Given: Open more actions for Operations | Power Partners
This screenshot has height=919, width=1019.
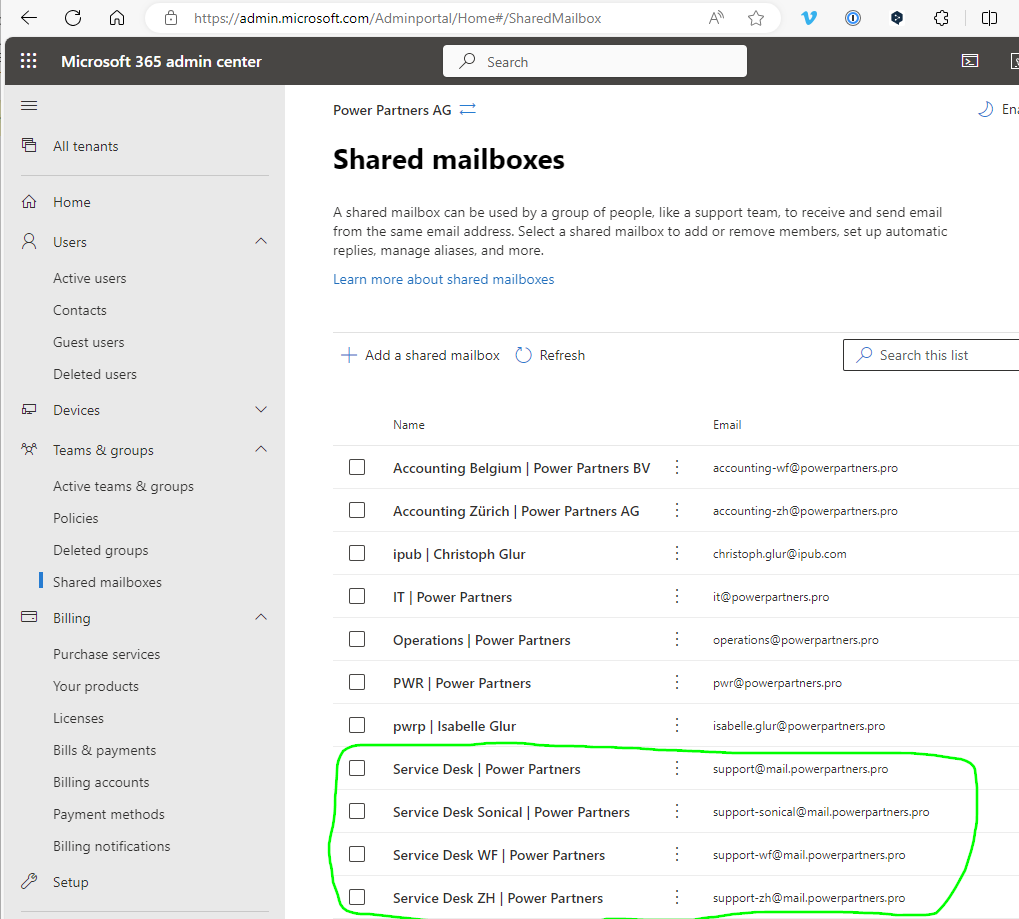Looking at the screenshot, I should (x=677, y=640).
